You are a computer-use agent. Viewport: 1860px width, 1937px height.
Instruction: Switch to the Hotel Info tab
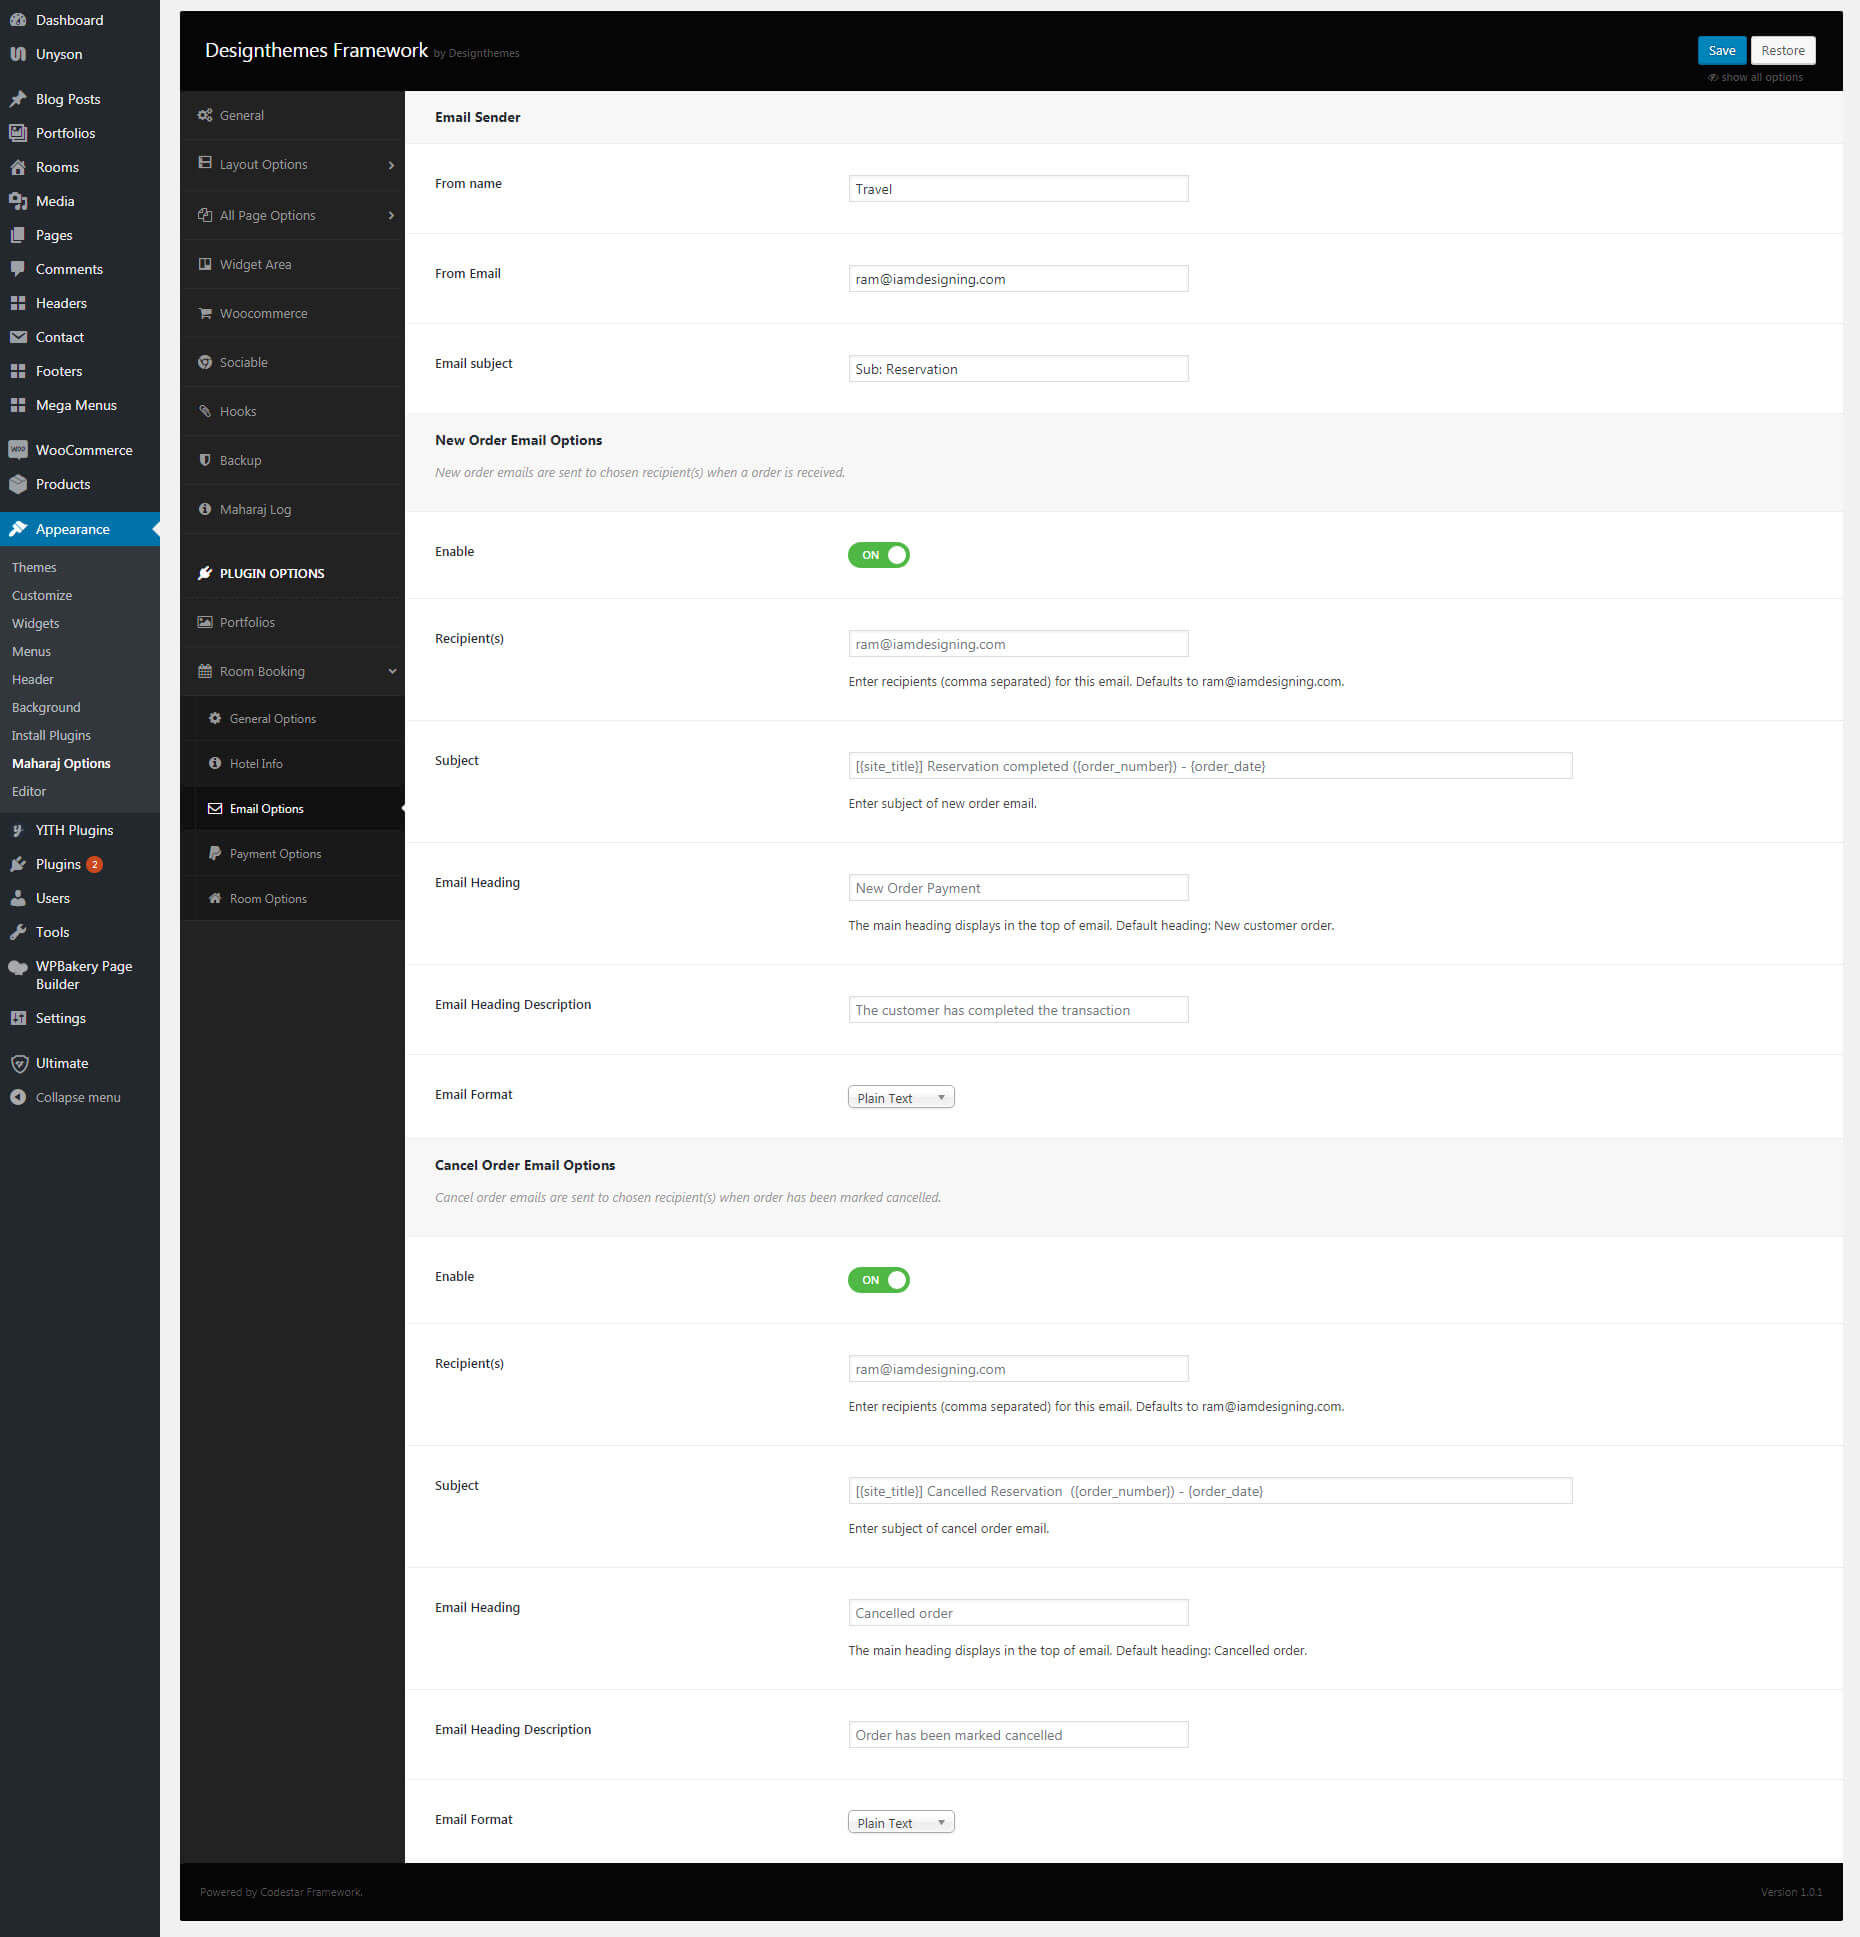pyautogui.click(x=255, y=763)
